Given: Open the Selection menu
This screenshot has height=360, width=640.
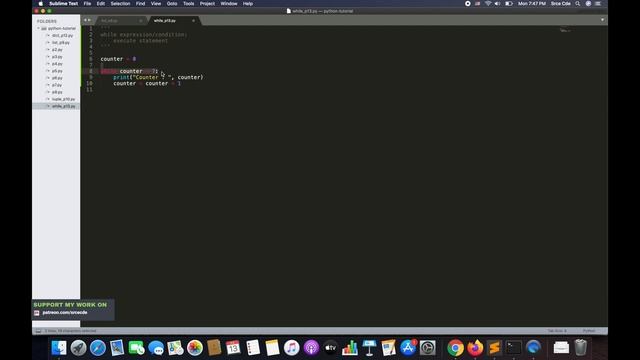Looking at the screenshot, I should click(120, 4).
